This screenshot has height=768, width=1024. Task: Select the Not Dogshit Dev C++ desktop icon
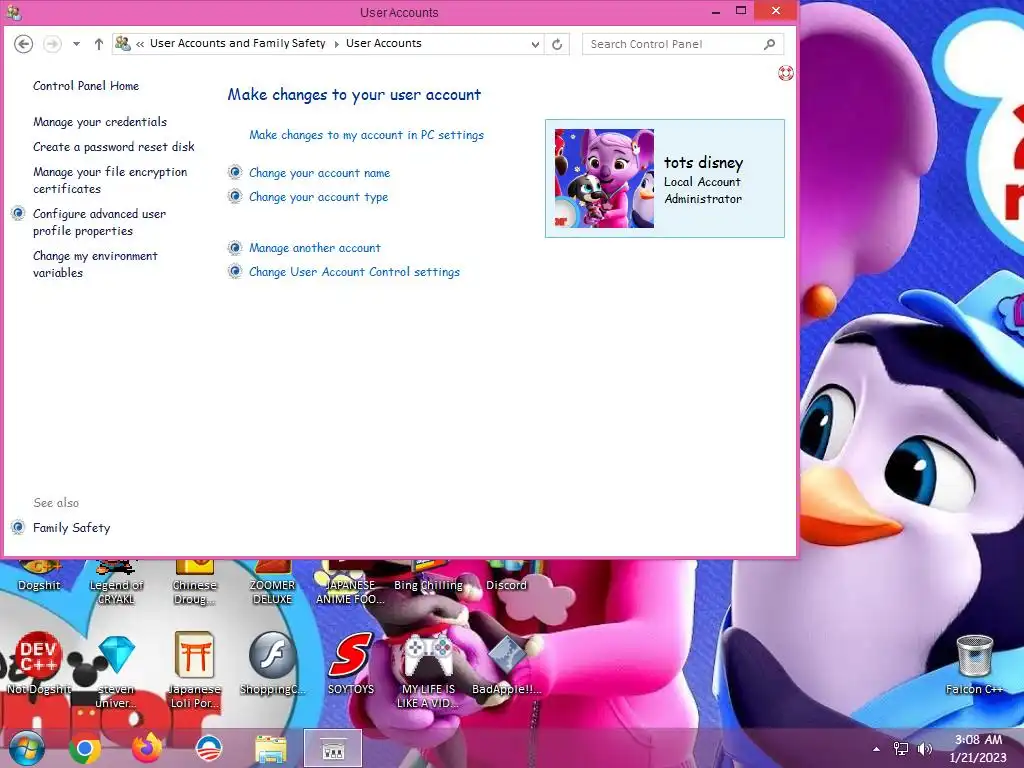click(x=39, y=664)
